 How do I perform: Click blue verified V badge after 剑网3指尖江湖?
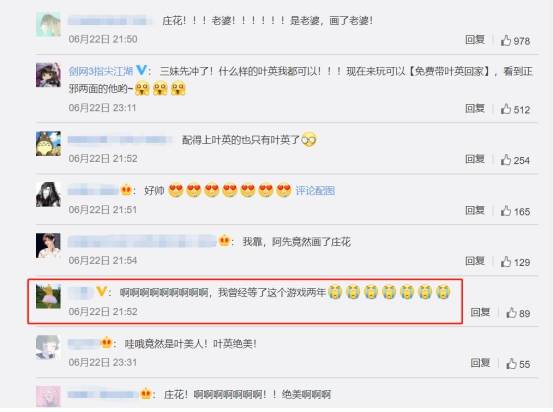point(141,70)
